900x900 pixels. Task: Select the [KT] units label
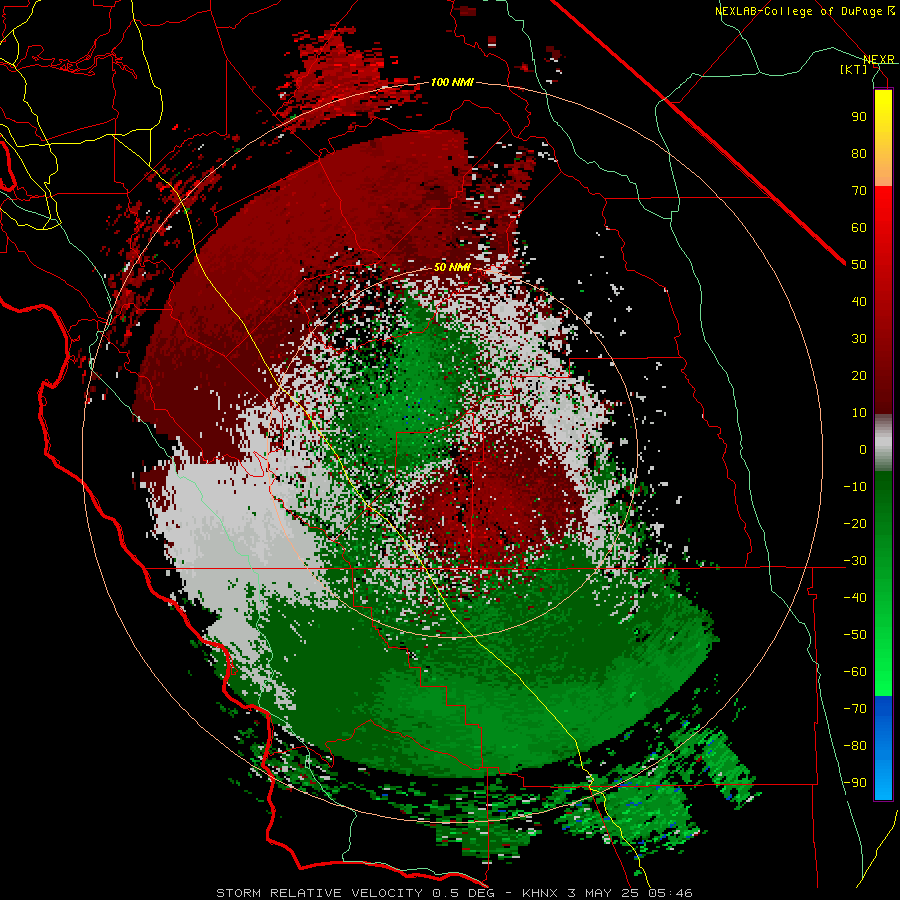click(854, 69)
